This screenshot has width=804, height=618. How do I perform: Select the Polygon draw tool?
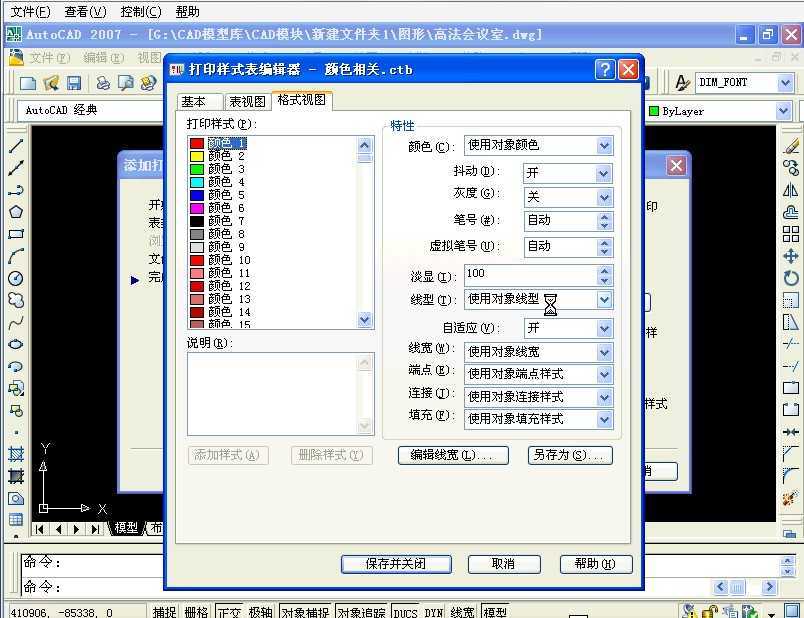(x=16, y=212)
